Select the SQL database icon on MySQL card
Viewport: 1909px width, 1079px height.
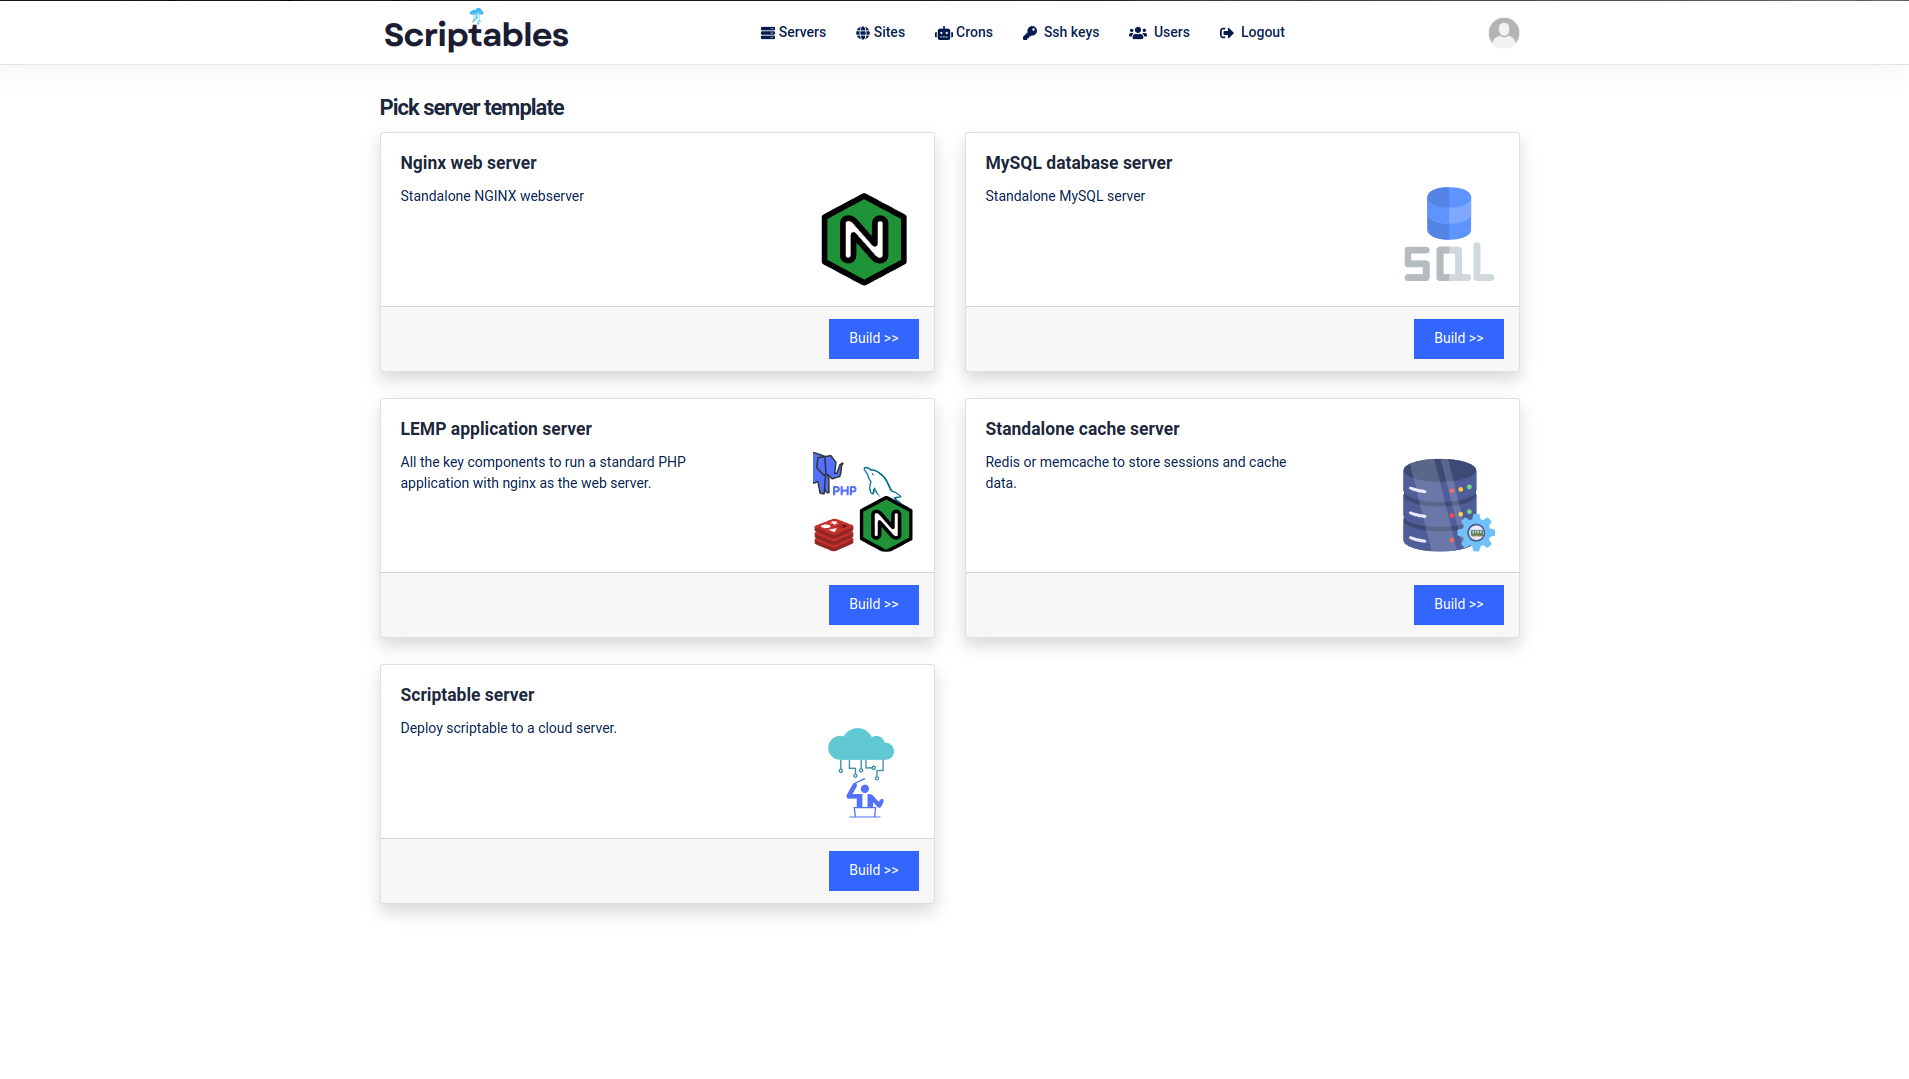(1448, 233)
